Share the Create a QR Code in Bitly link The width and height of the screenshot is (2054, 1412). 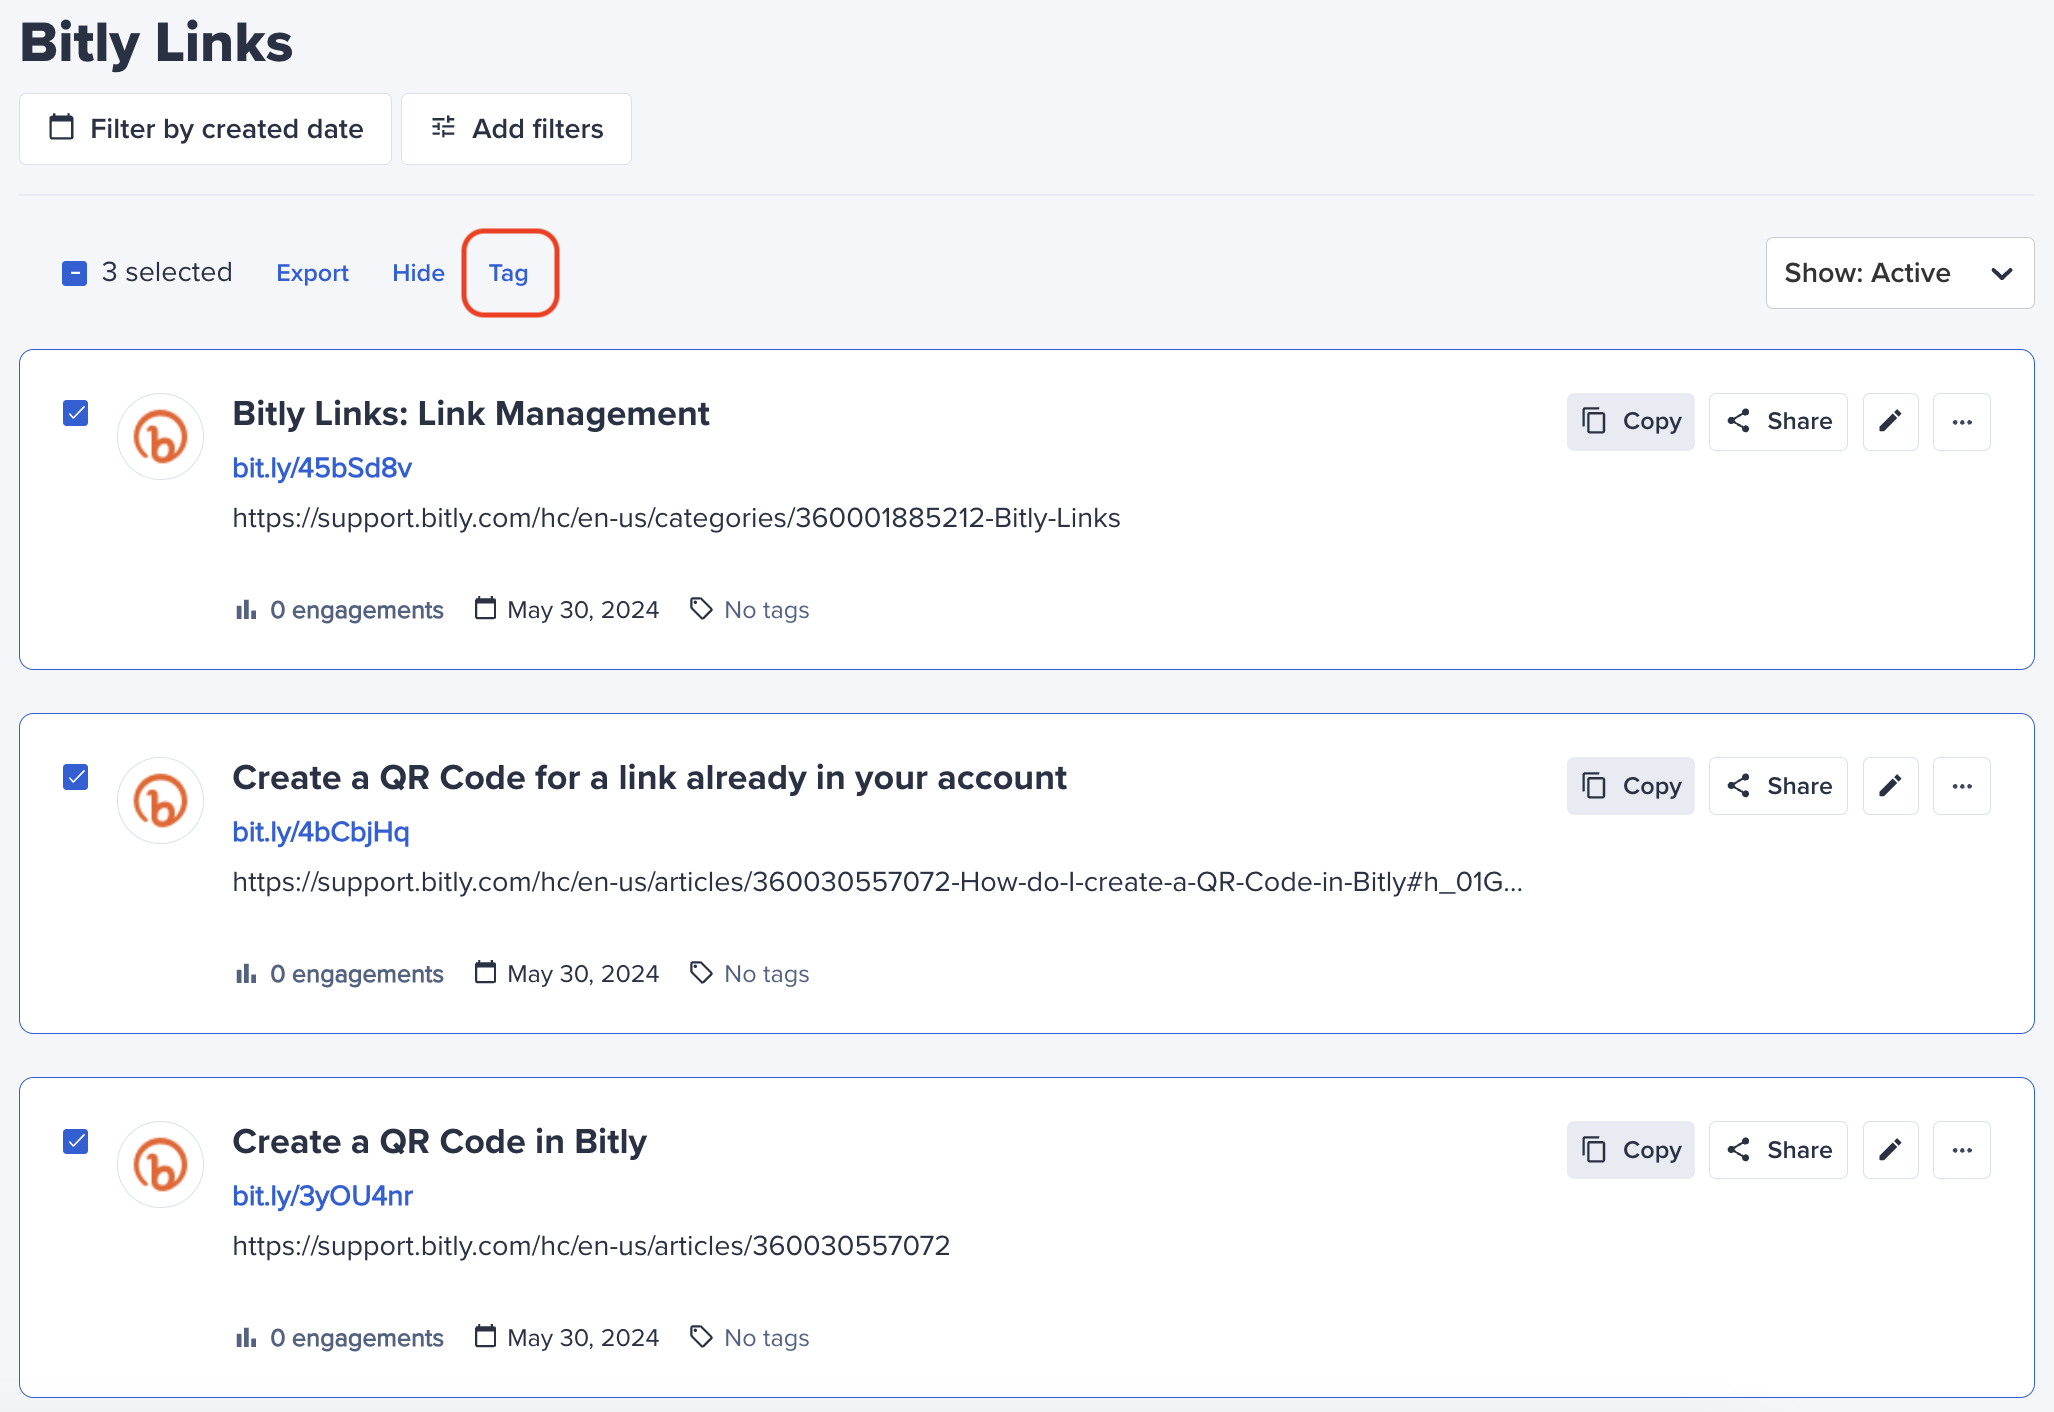(1778, 1150)
